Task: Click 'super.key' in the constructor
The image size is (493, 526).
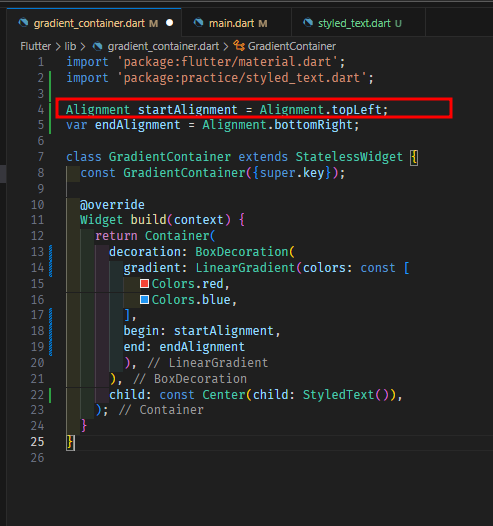Action: click(x=292, y=173)
